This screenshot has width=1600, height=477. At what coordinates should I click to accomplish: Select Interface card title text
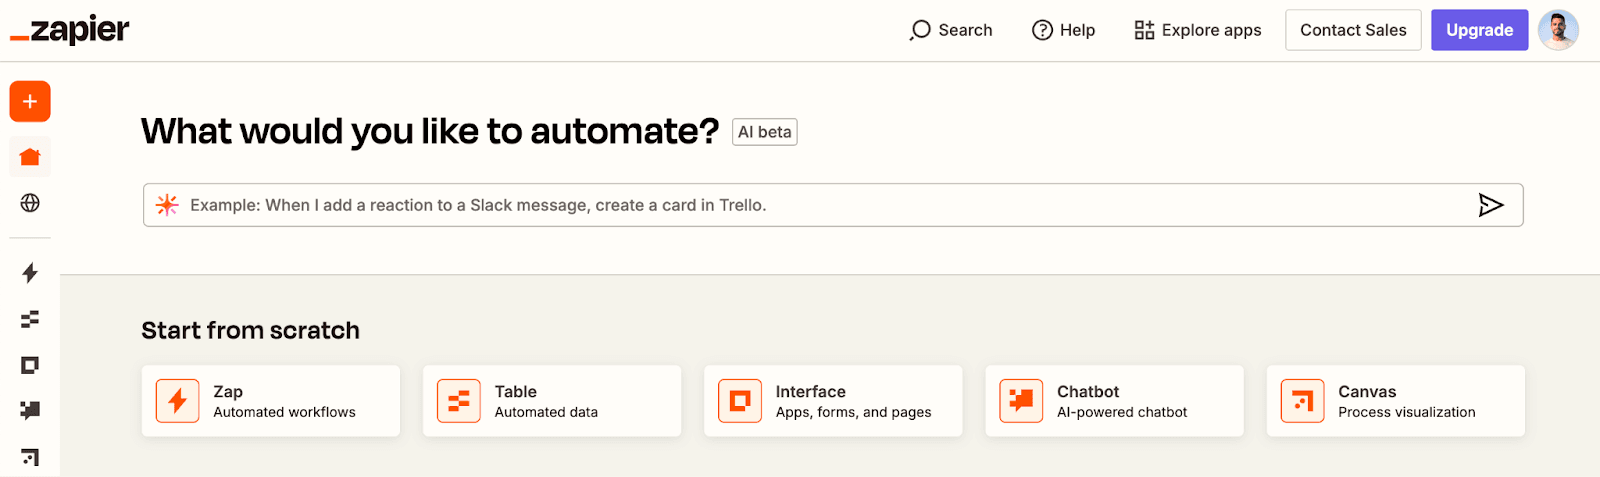(x=811, y=392)
